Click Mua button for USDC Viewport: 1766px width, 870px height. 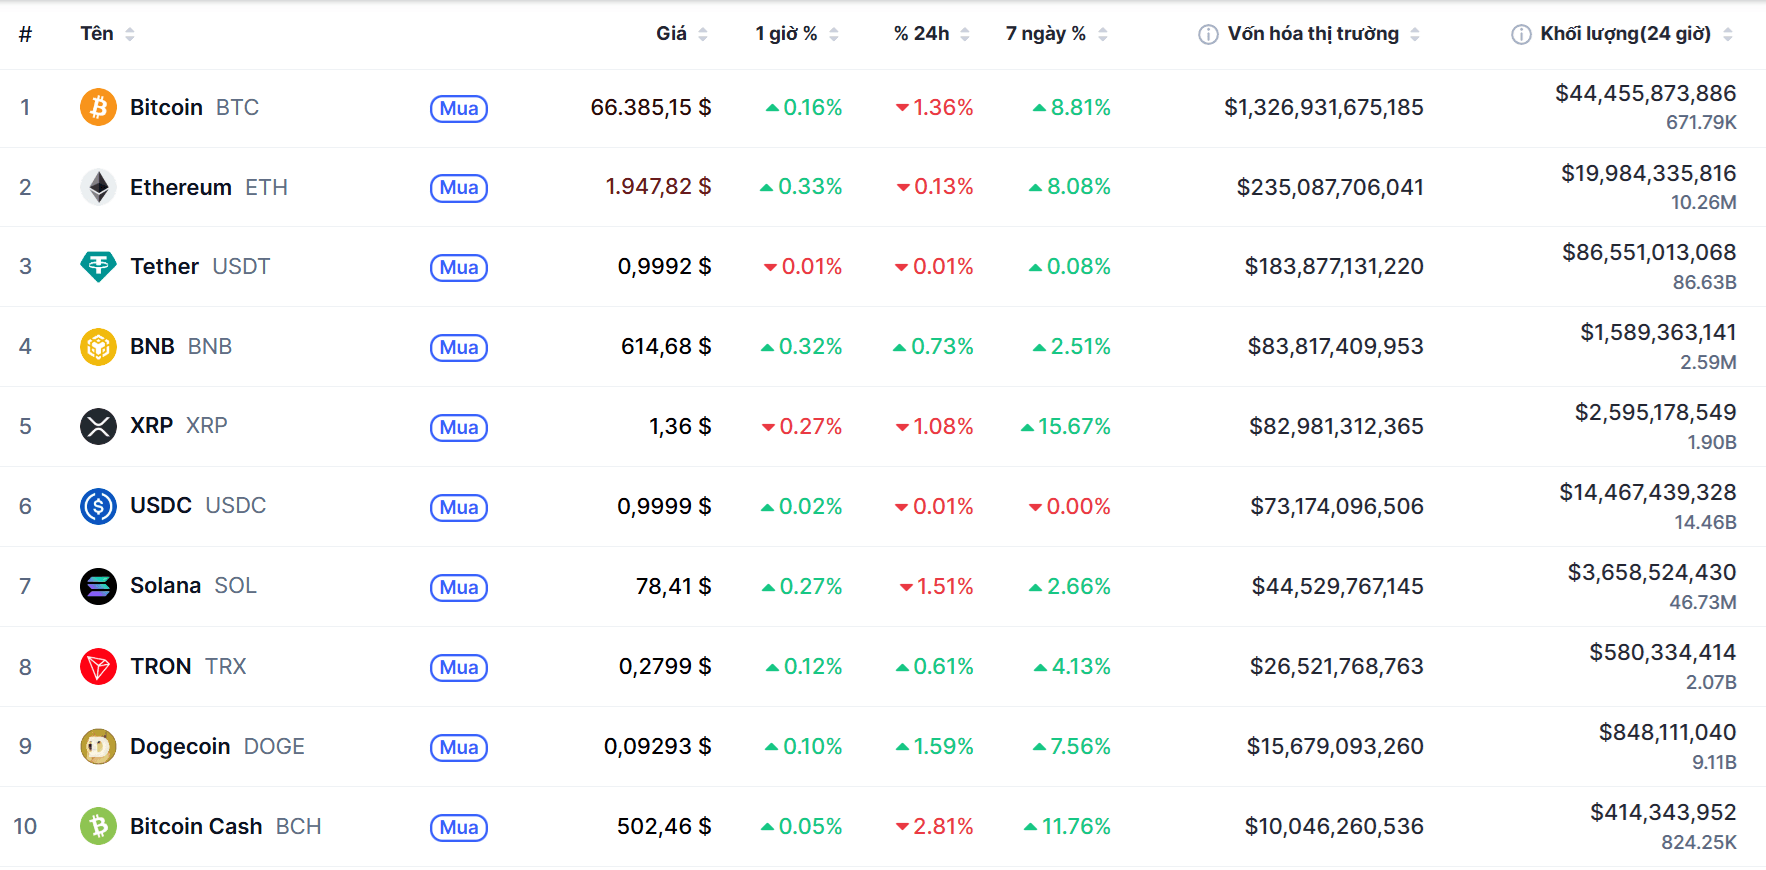(459, 507)
